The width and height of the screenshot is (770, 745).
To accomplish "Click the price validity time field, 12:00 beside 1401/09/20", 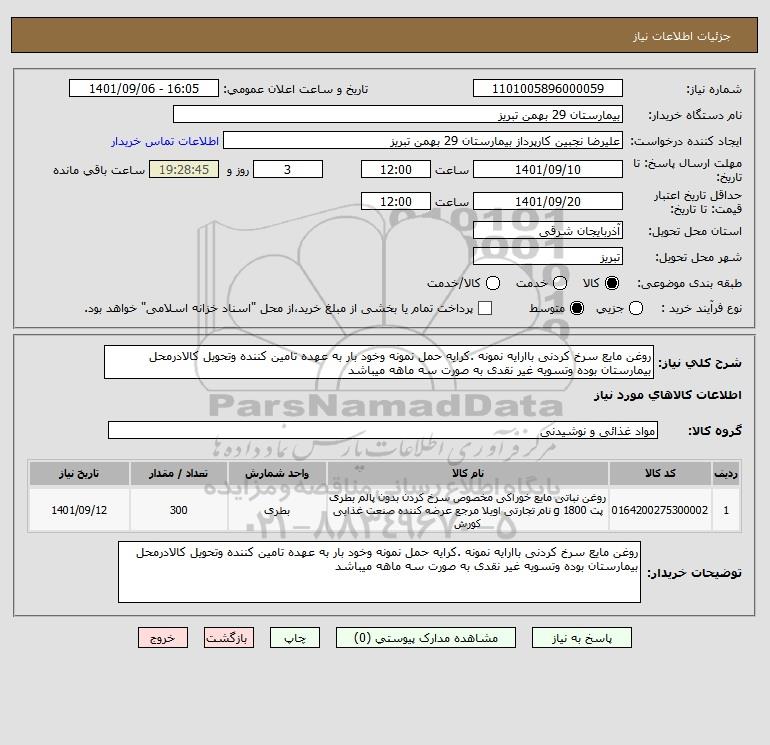I will [x=396, y=201].
